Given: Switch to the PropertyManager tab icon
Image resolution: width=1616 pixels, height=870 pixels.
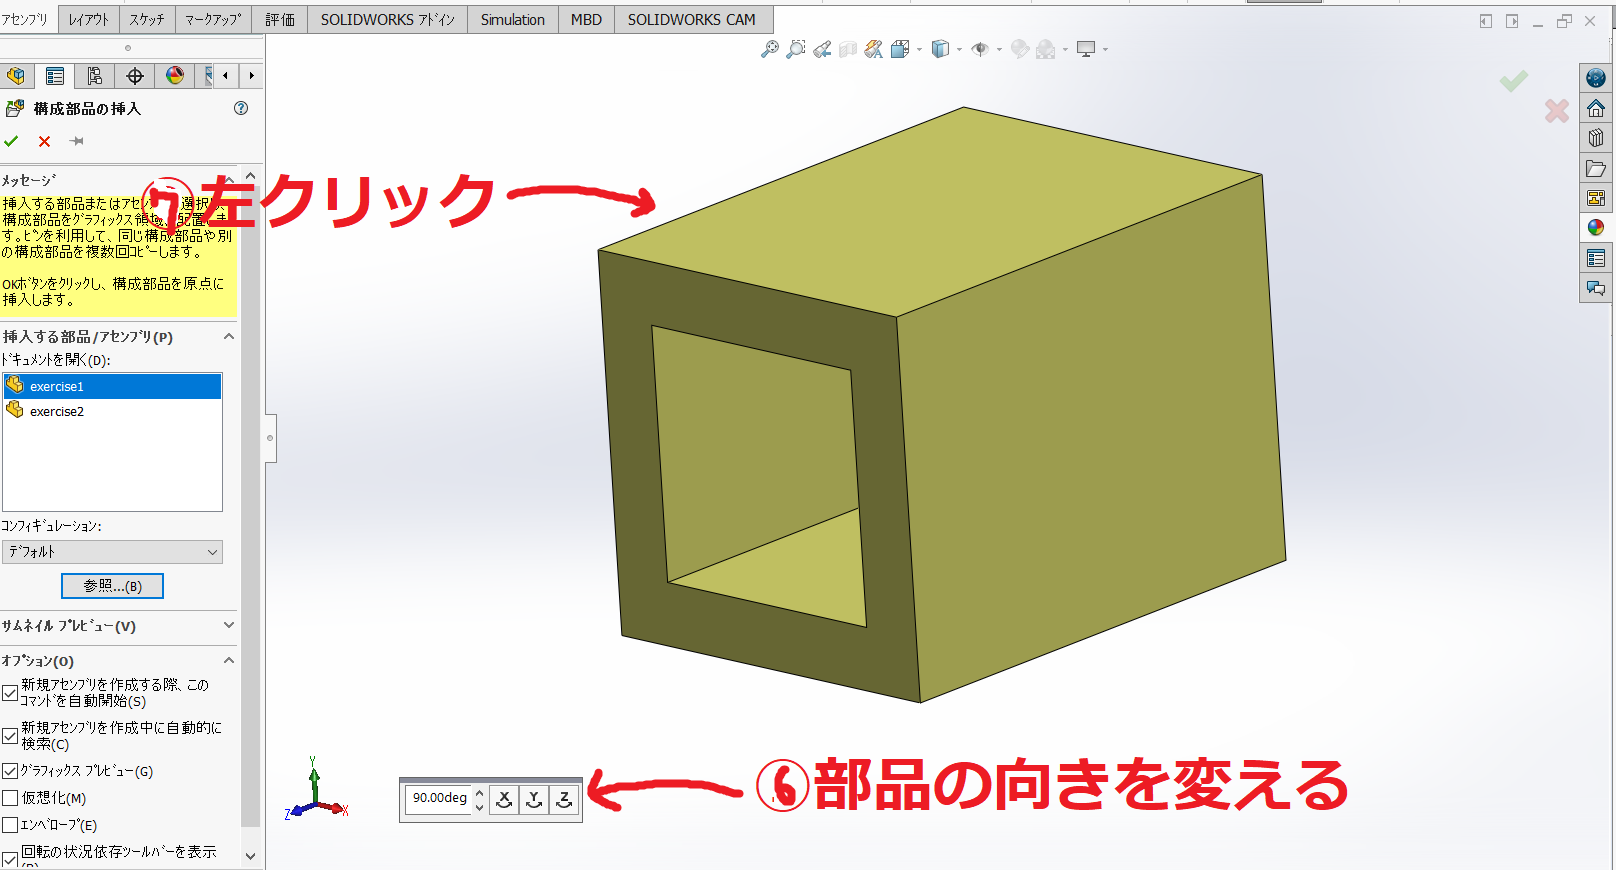Looking at the screenshot, I should (55, 76).
